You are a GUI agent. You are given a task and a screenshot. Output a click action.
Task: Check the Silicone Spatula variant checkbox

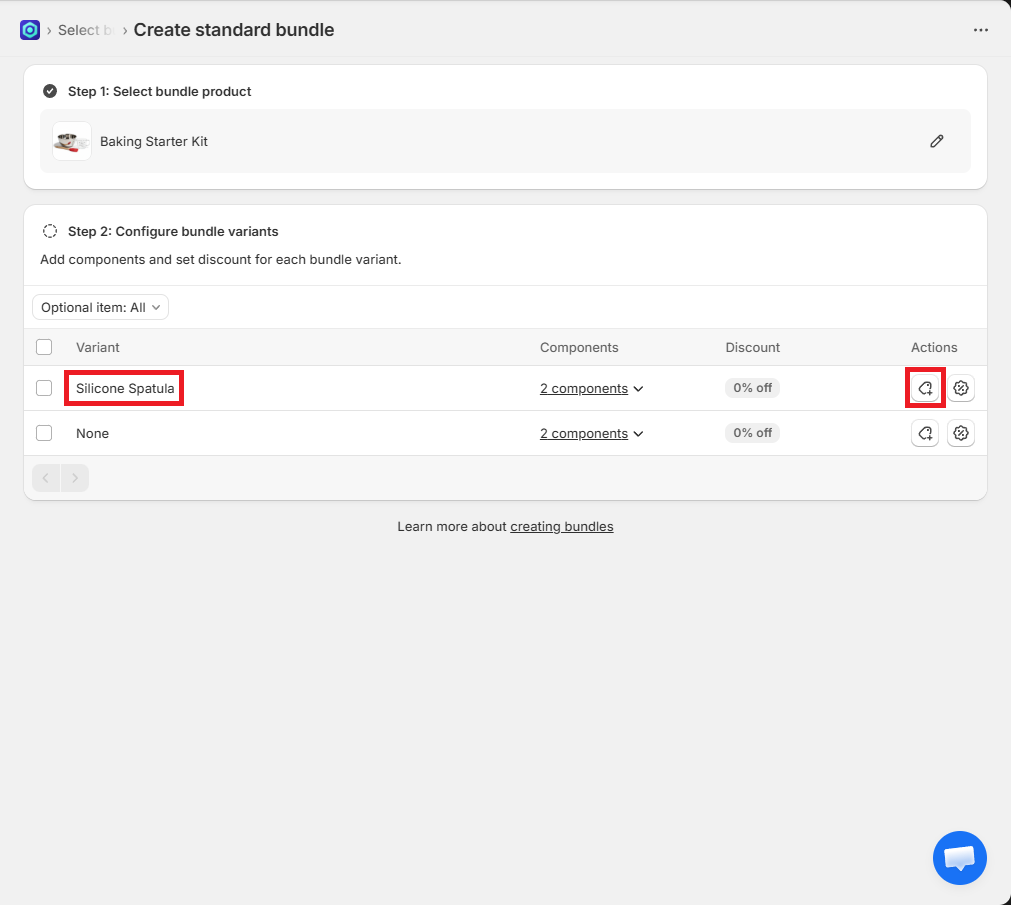44,388
